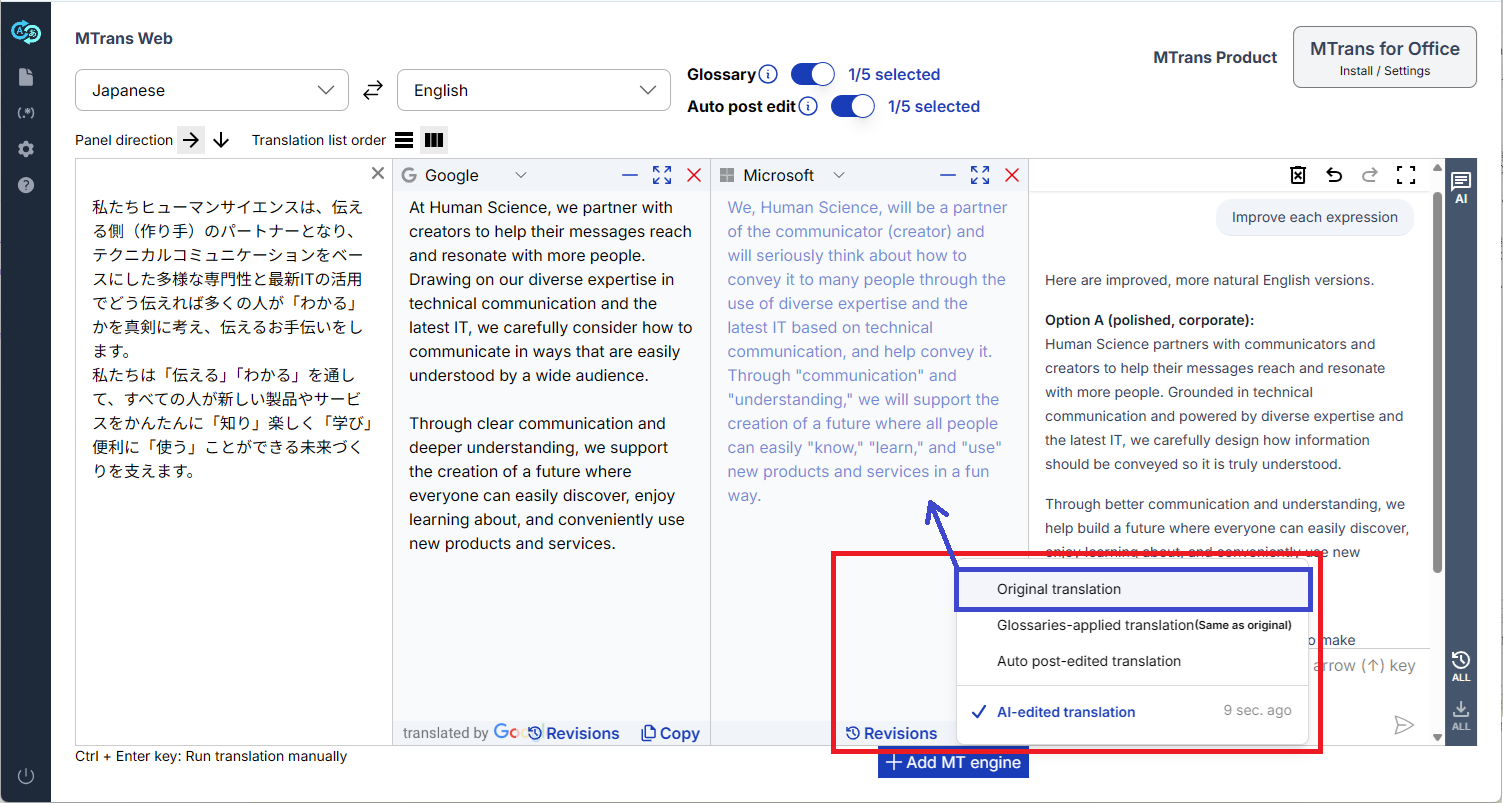
Task: Clear the AI chat with delete icon
Action: (x=1298, y=175)
